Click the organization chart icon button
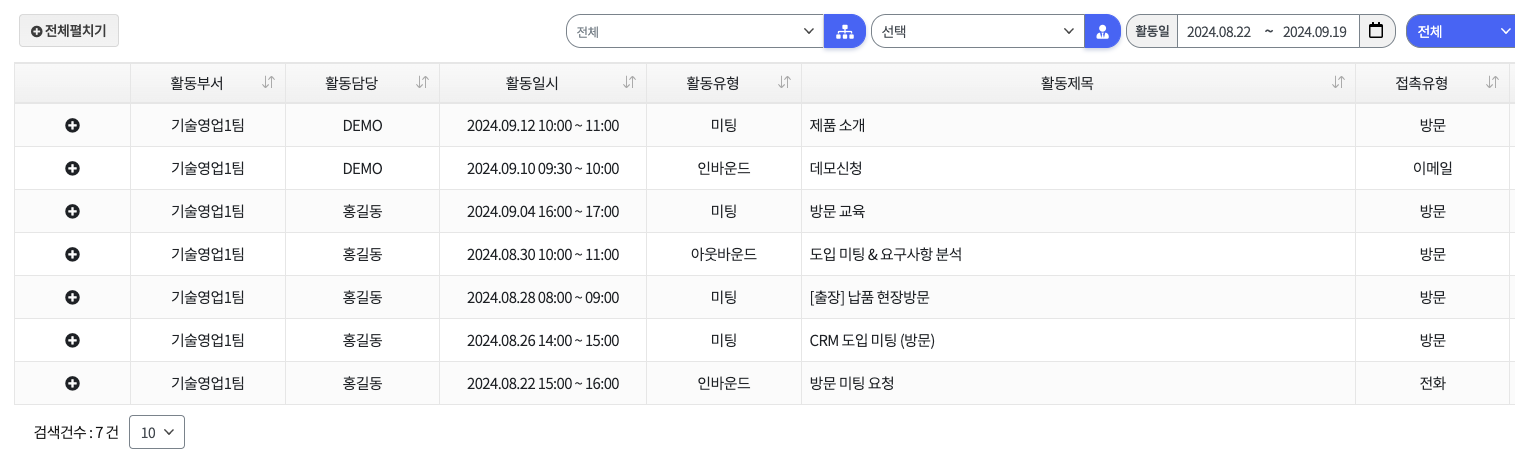This screenshot has width=1515, height=469. pos(844,31)
